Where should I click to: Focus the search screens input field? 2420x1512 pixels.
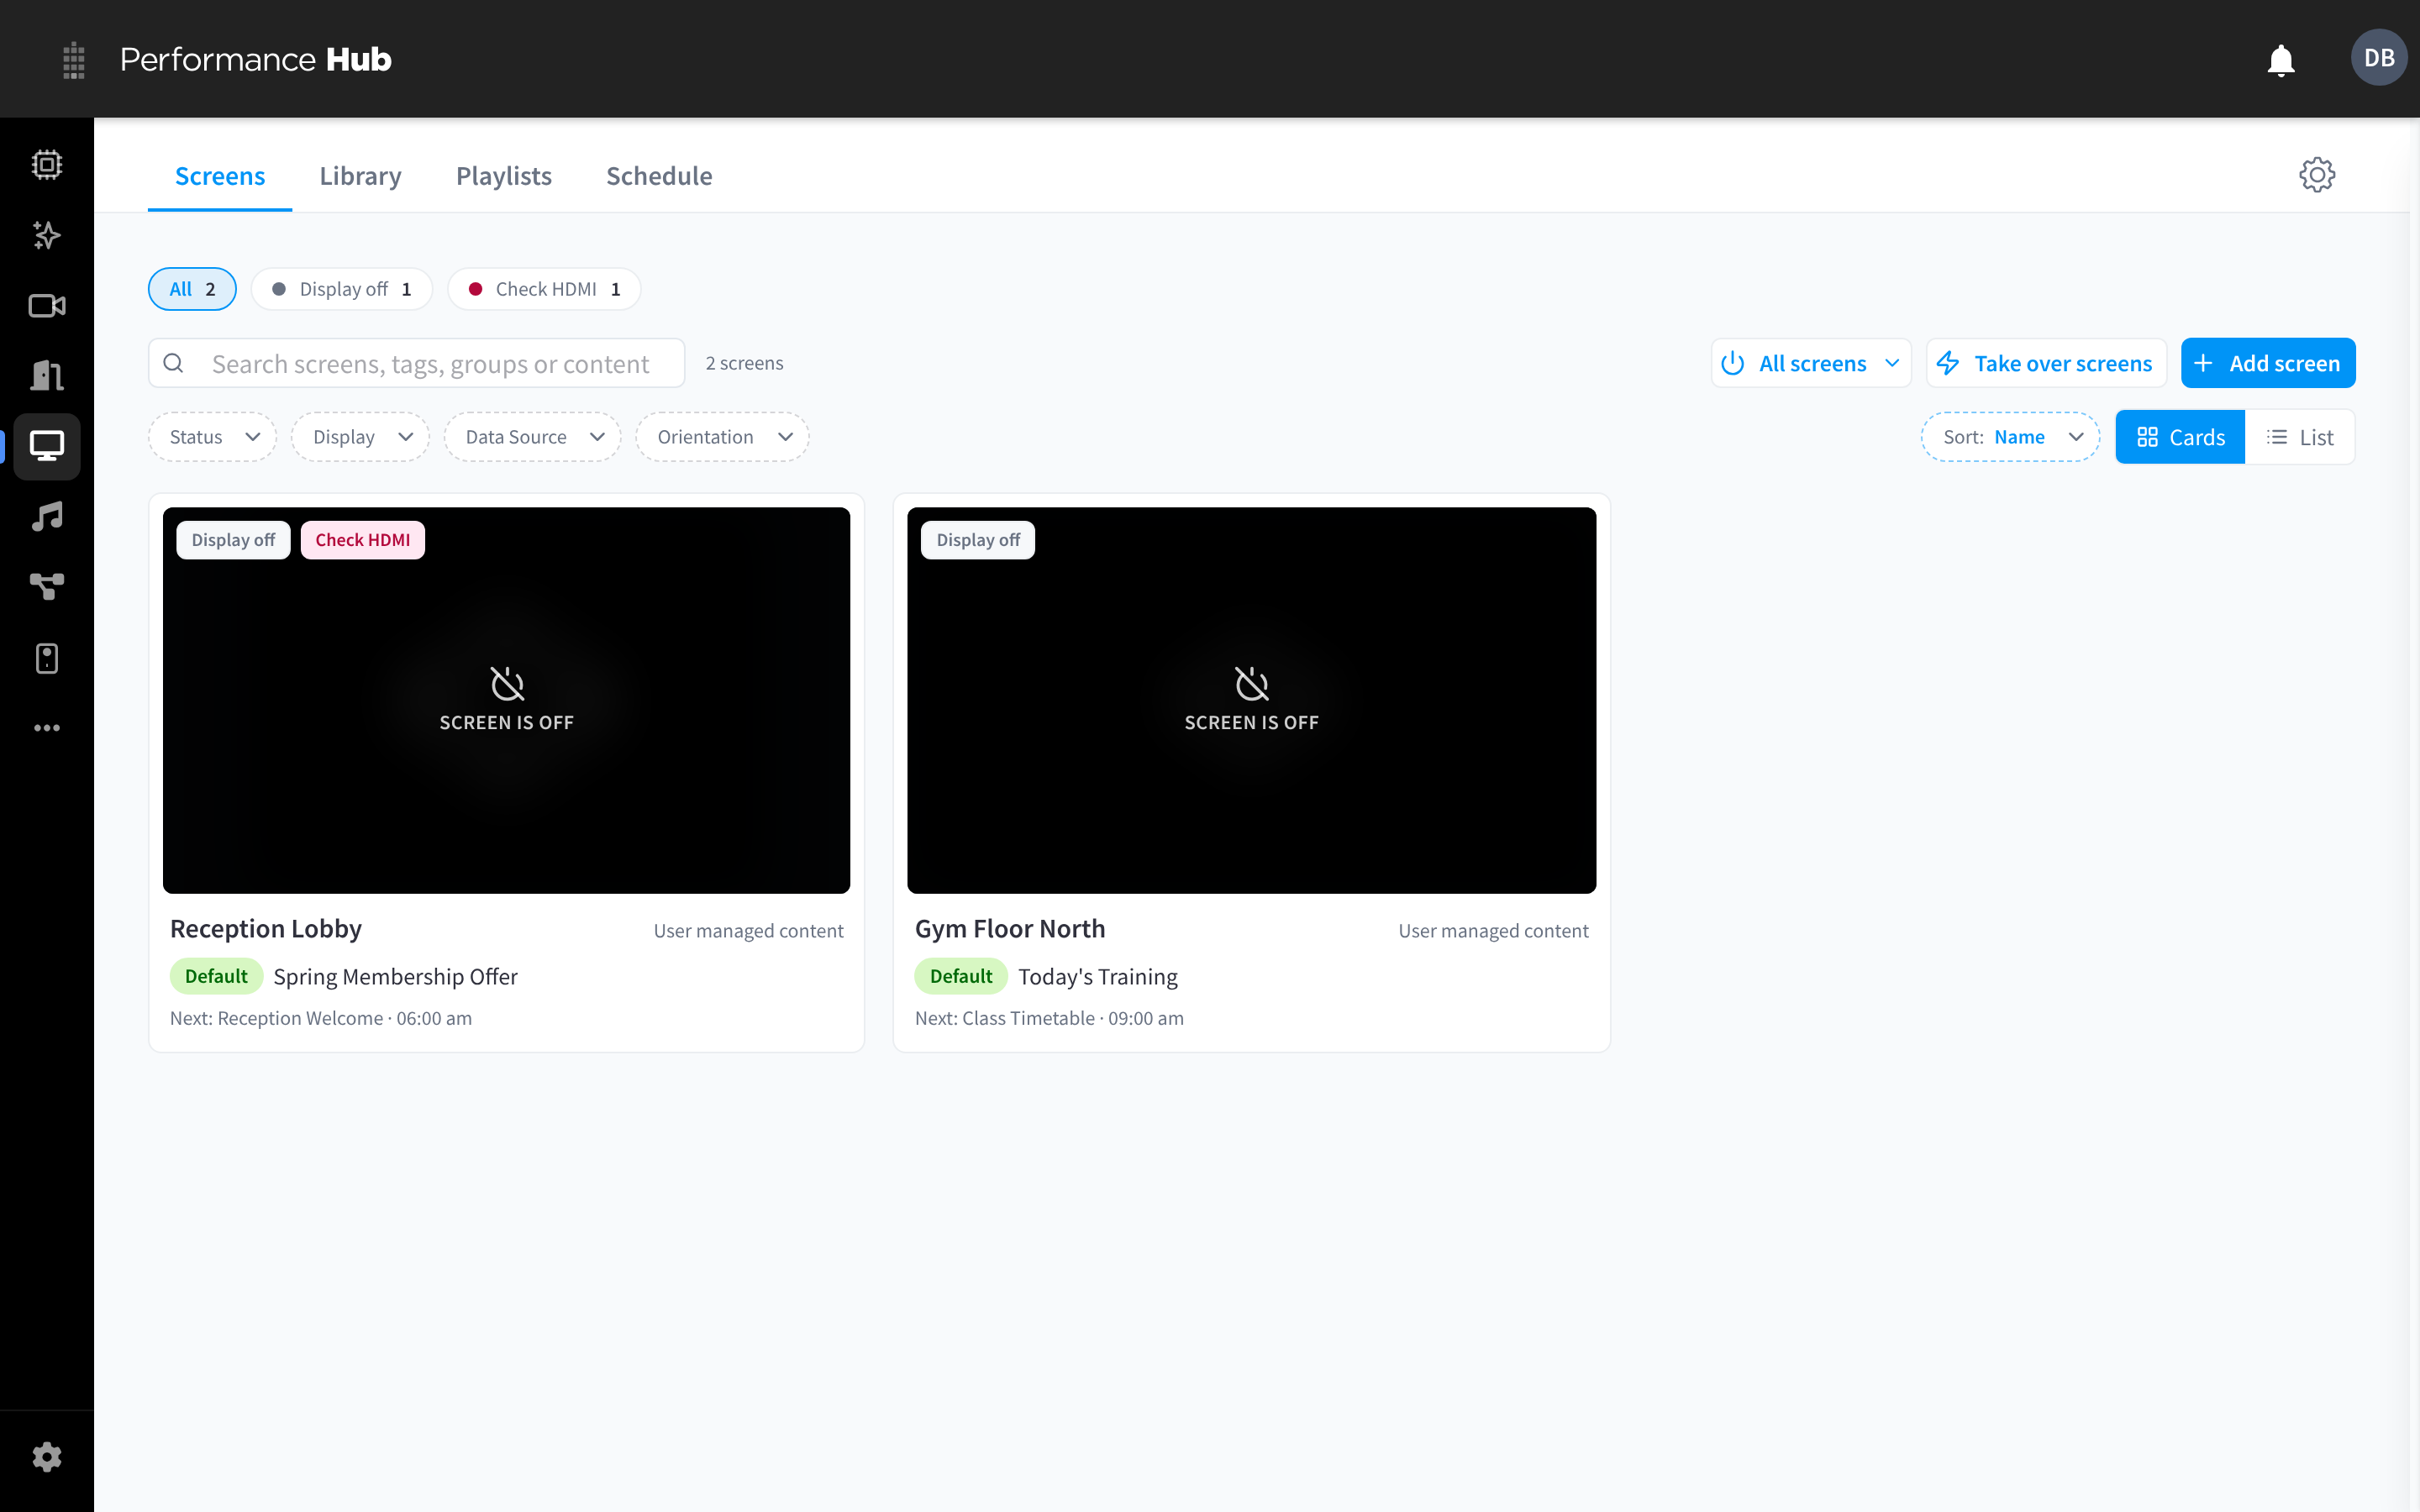pyautogui.click(x=417, y=363)
